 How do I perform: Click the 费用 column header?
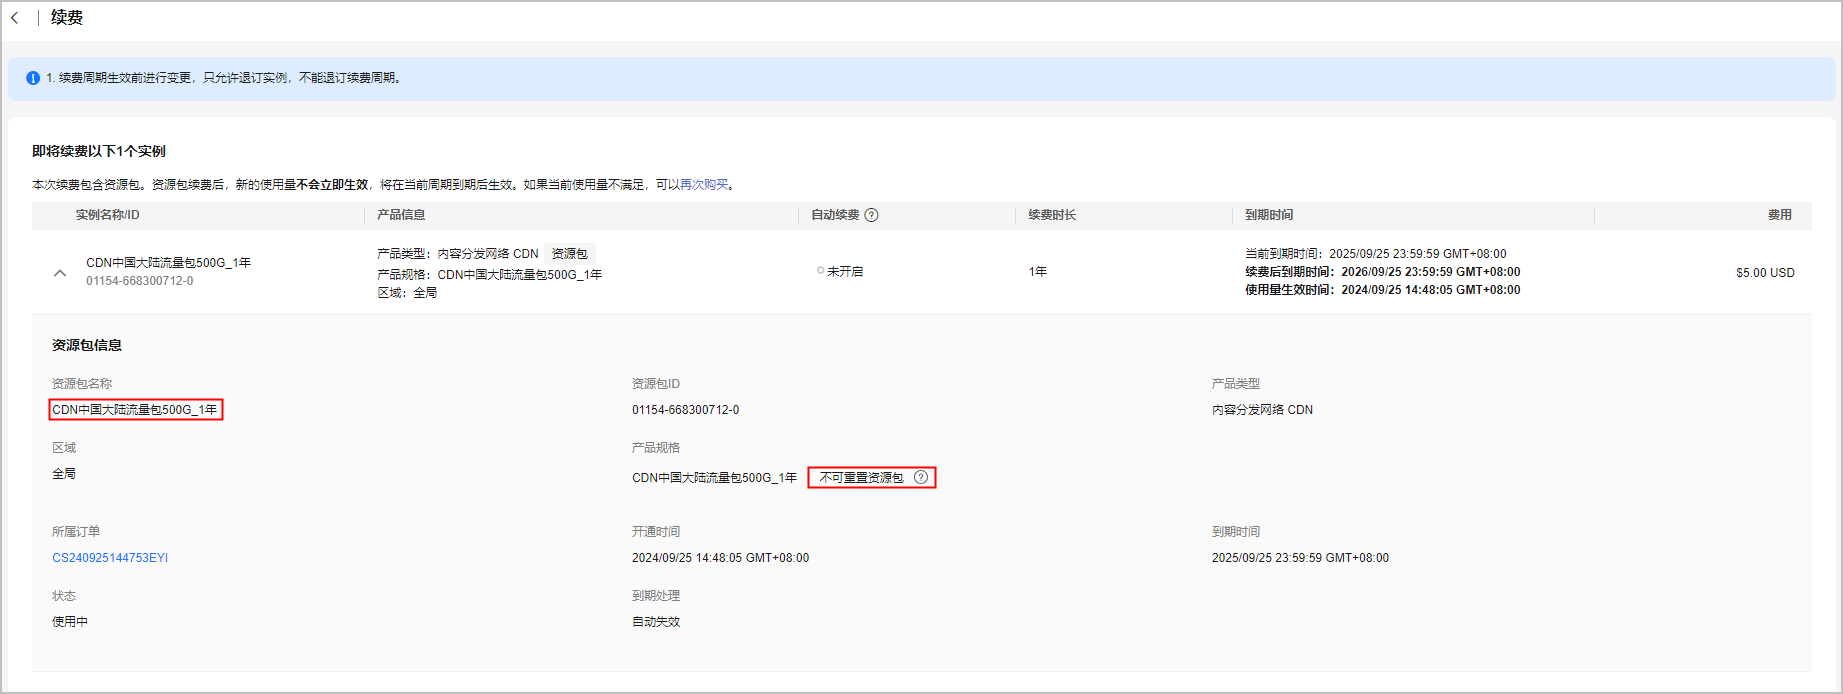1779,215
